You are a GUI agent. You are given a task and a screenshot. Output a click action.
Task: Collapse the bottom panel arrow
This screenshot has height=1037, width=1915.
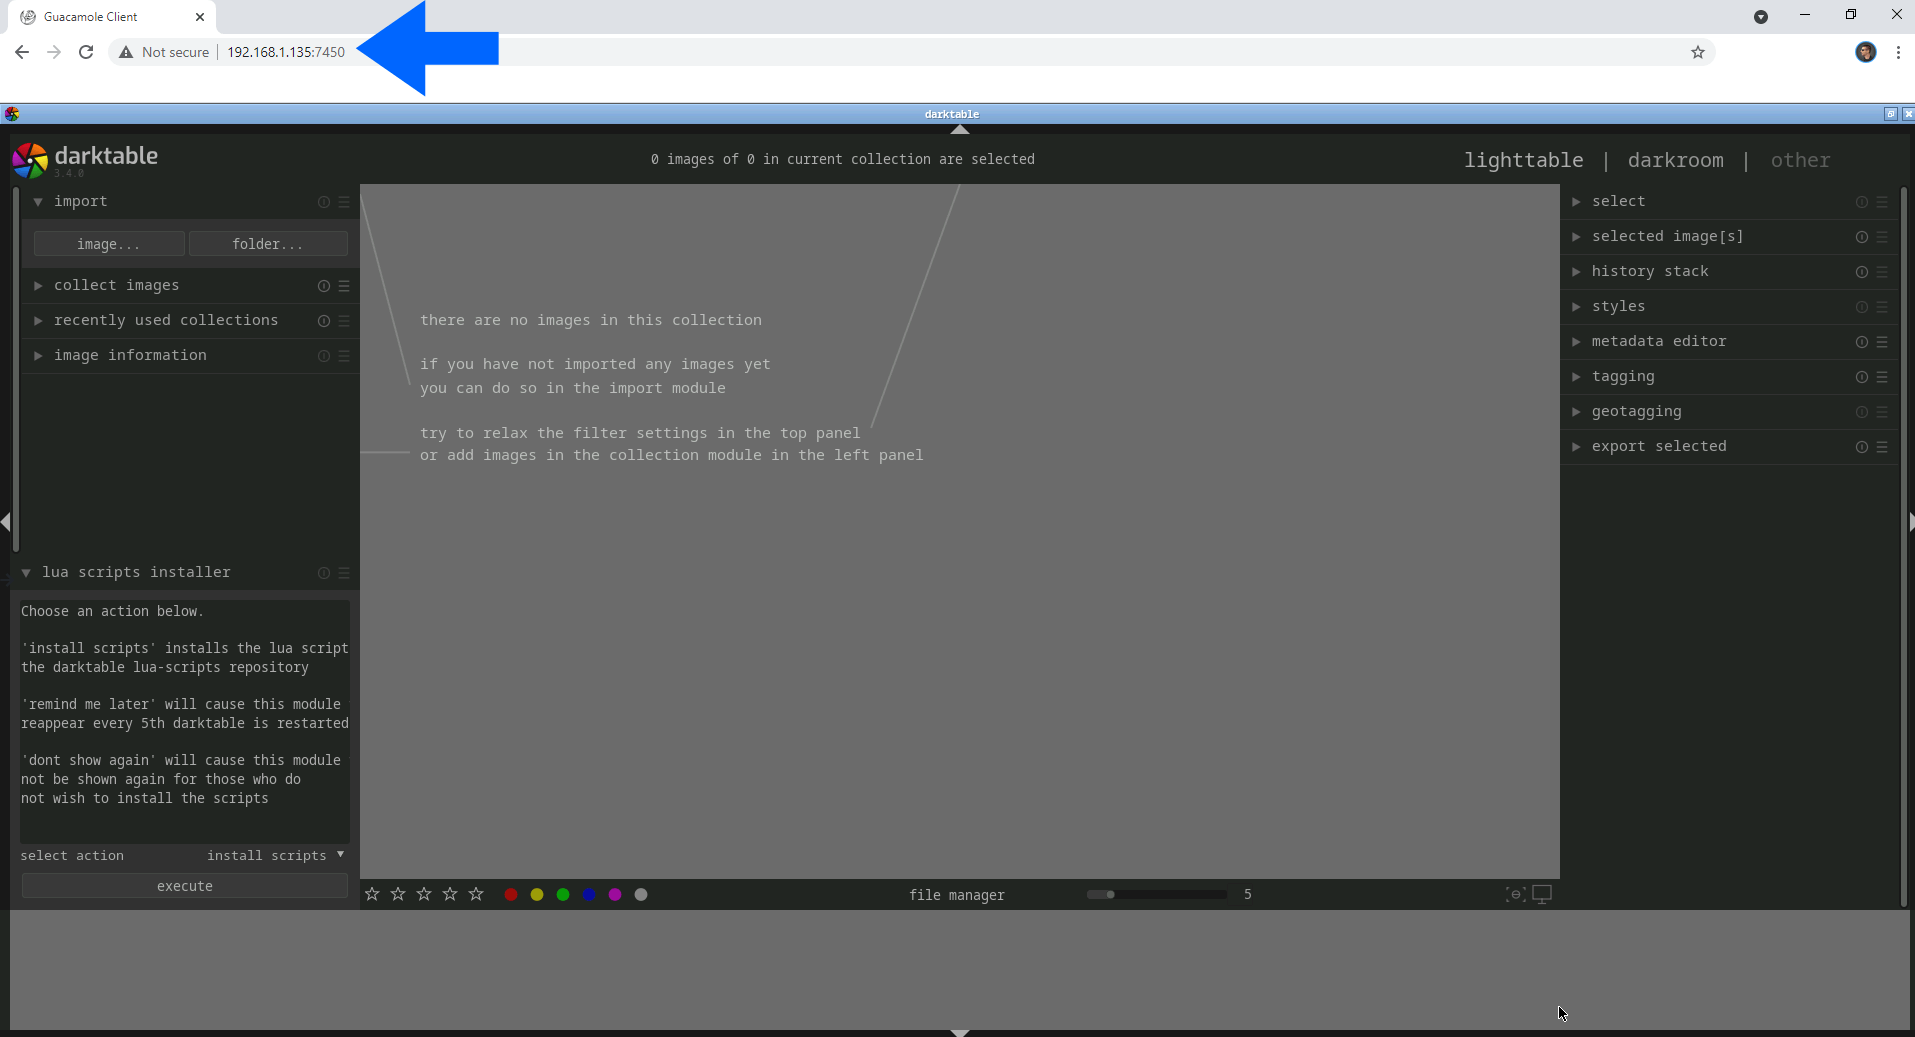(959, 1032)
